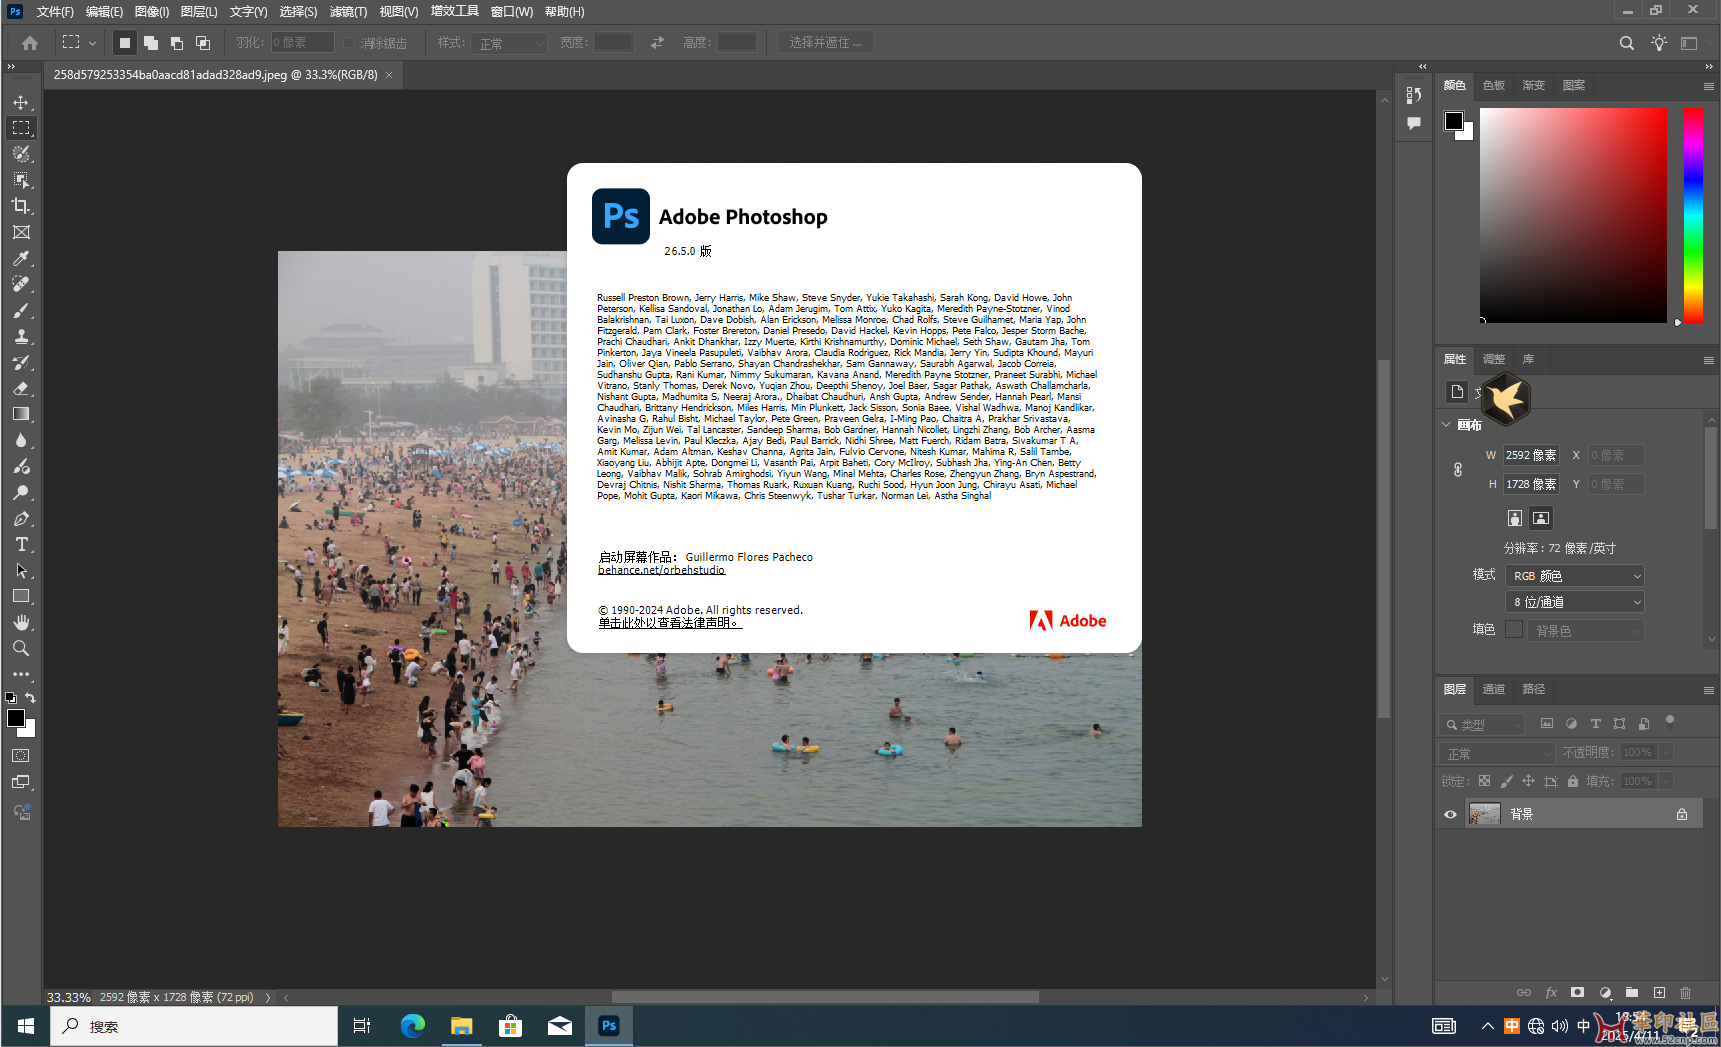Viewport: 1721px width, 1047px height.
Task: Open the 图像(I) menu
Action: pyautogui.click(x=152, y=12)
